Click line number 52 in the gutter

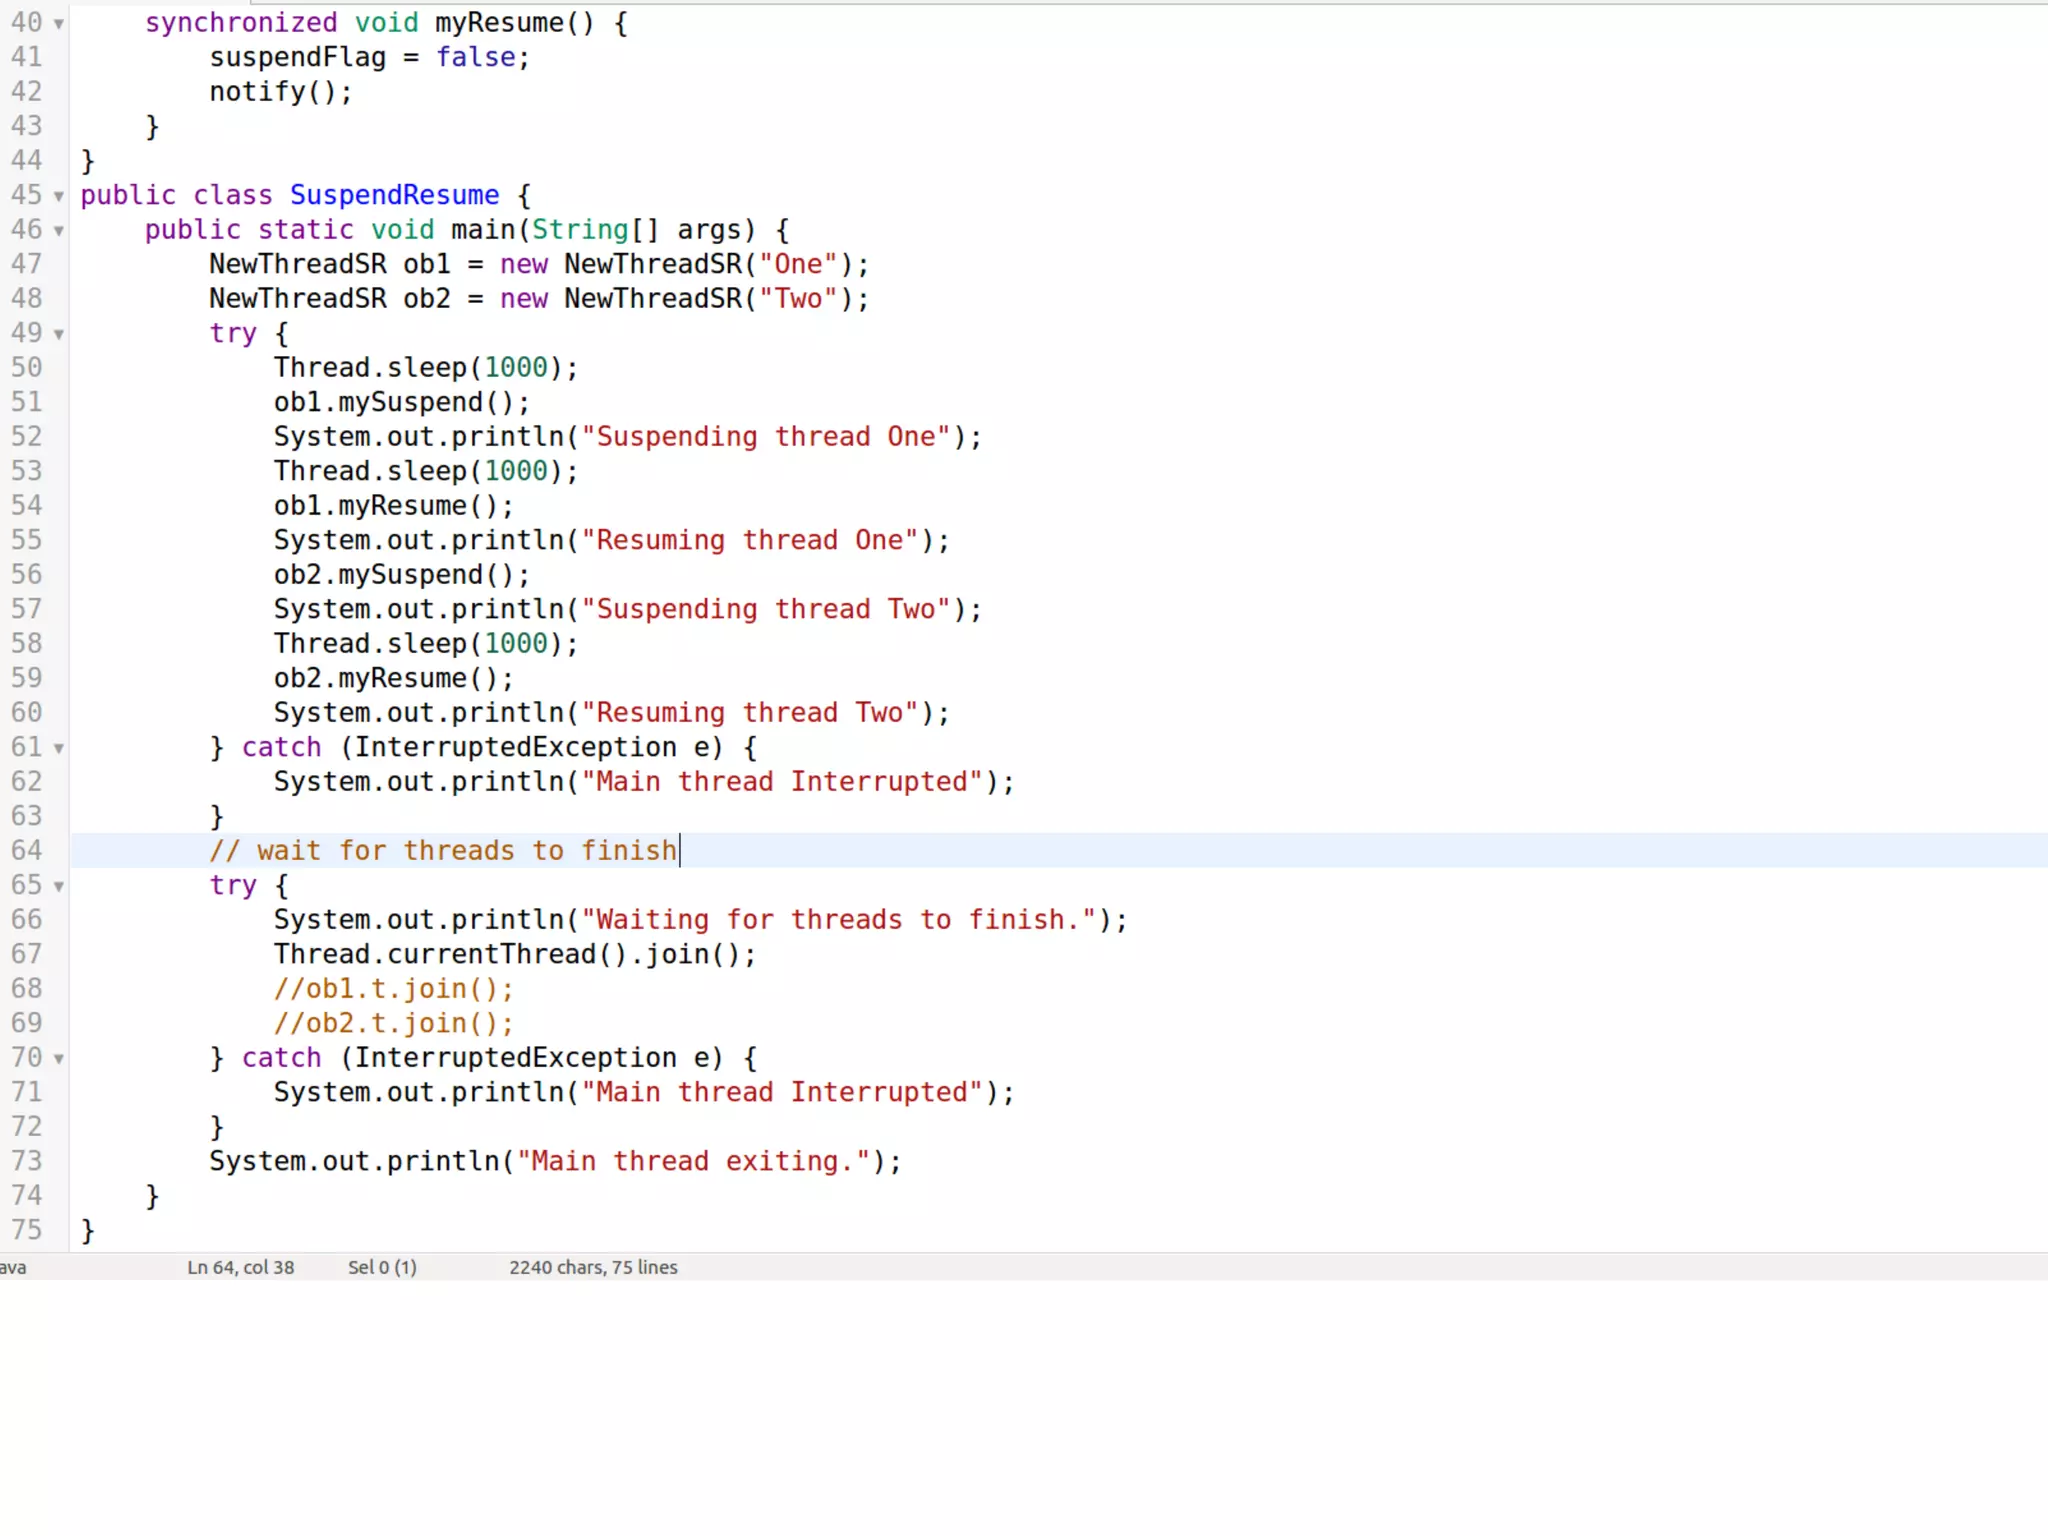coord(27,437)
